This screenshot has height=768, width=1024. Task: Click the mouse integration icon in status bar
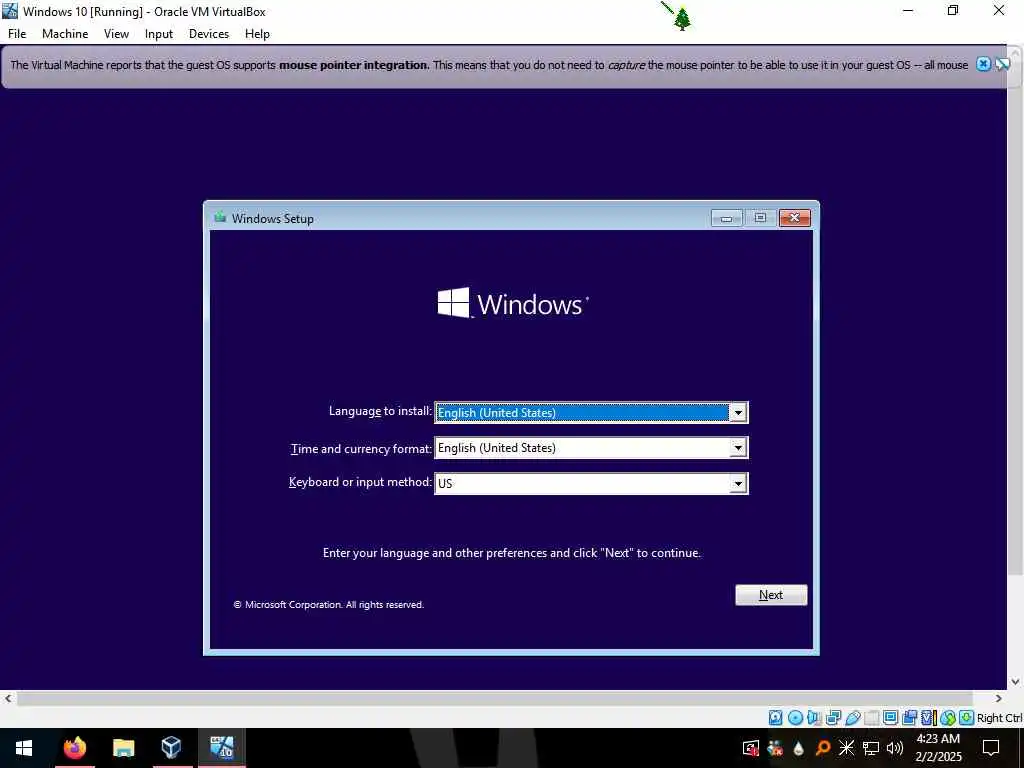point(948,718)
